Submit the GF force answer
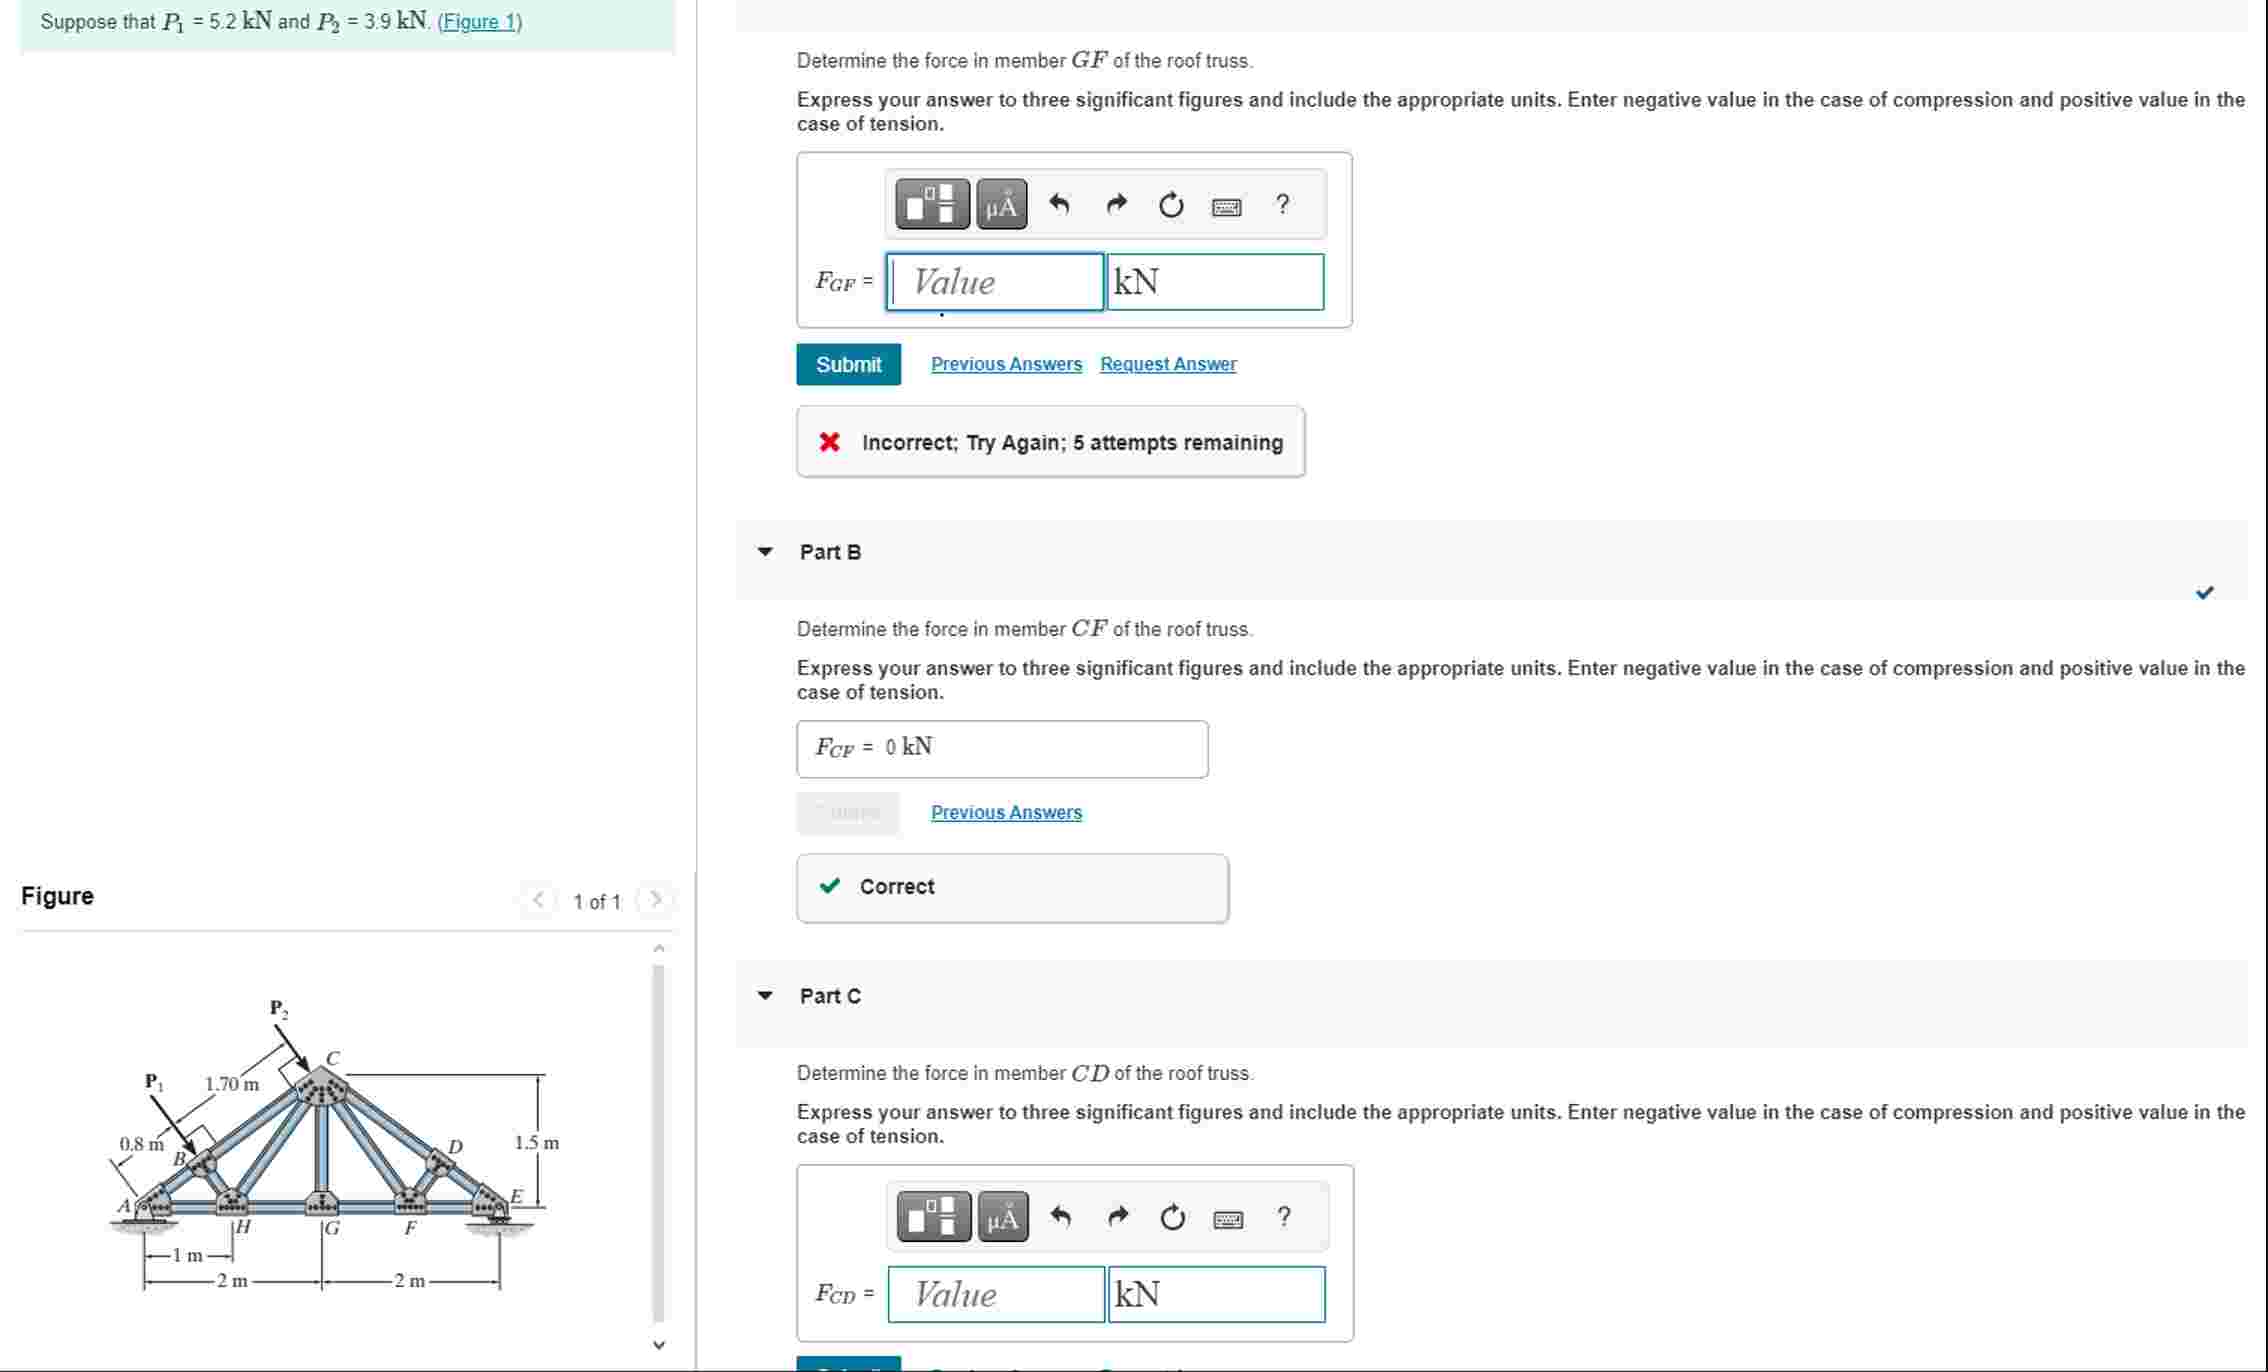 coord(848,364)
